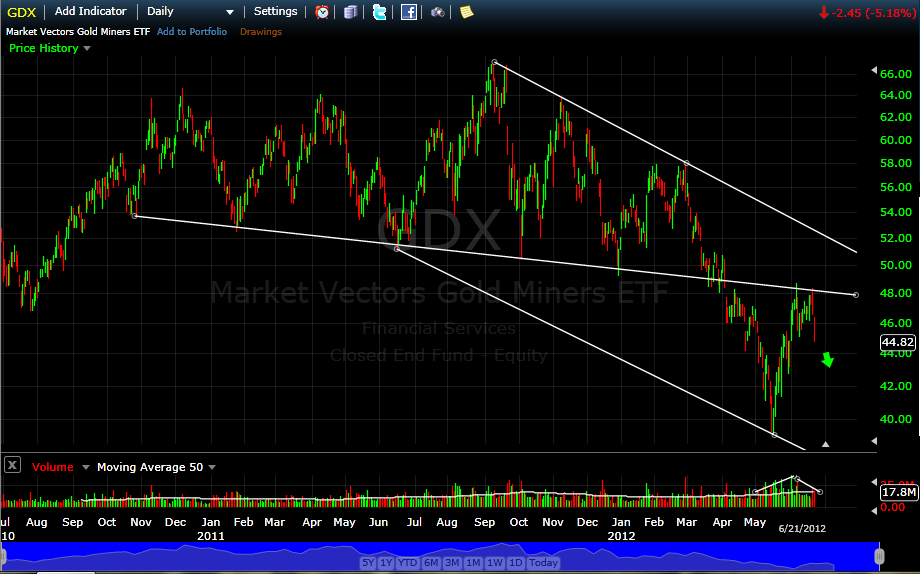Expand the Volume dropdown arrow
920x574 pixels.
(86, 467)
